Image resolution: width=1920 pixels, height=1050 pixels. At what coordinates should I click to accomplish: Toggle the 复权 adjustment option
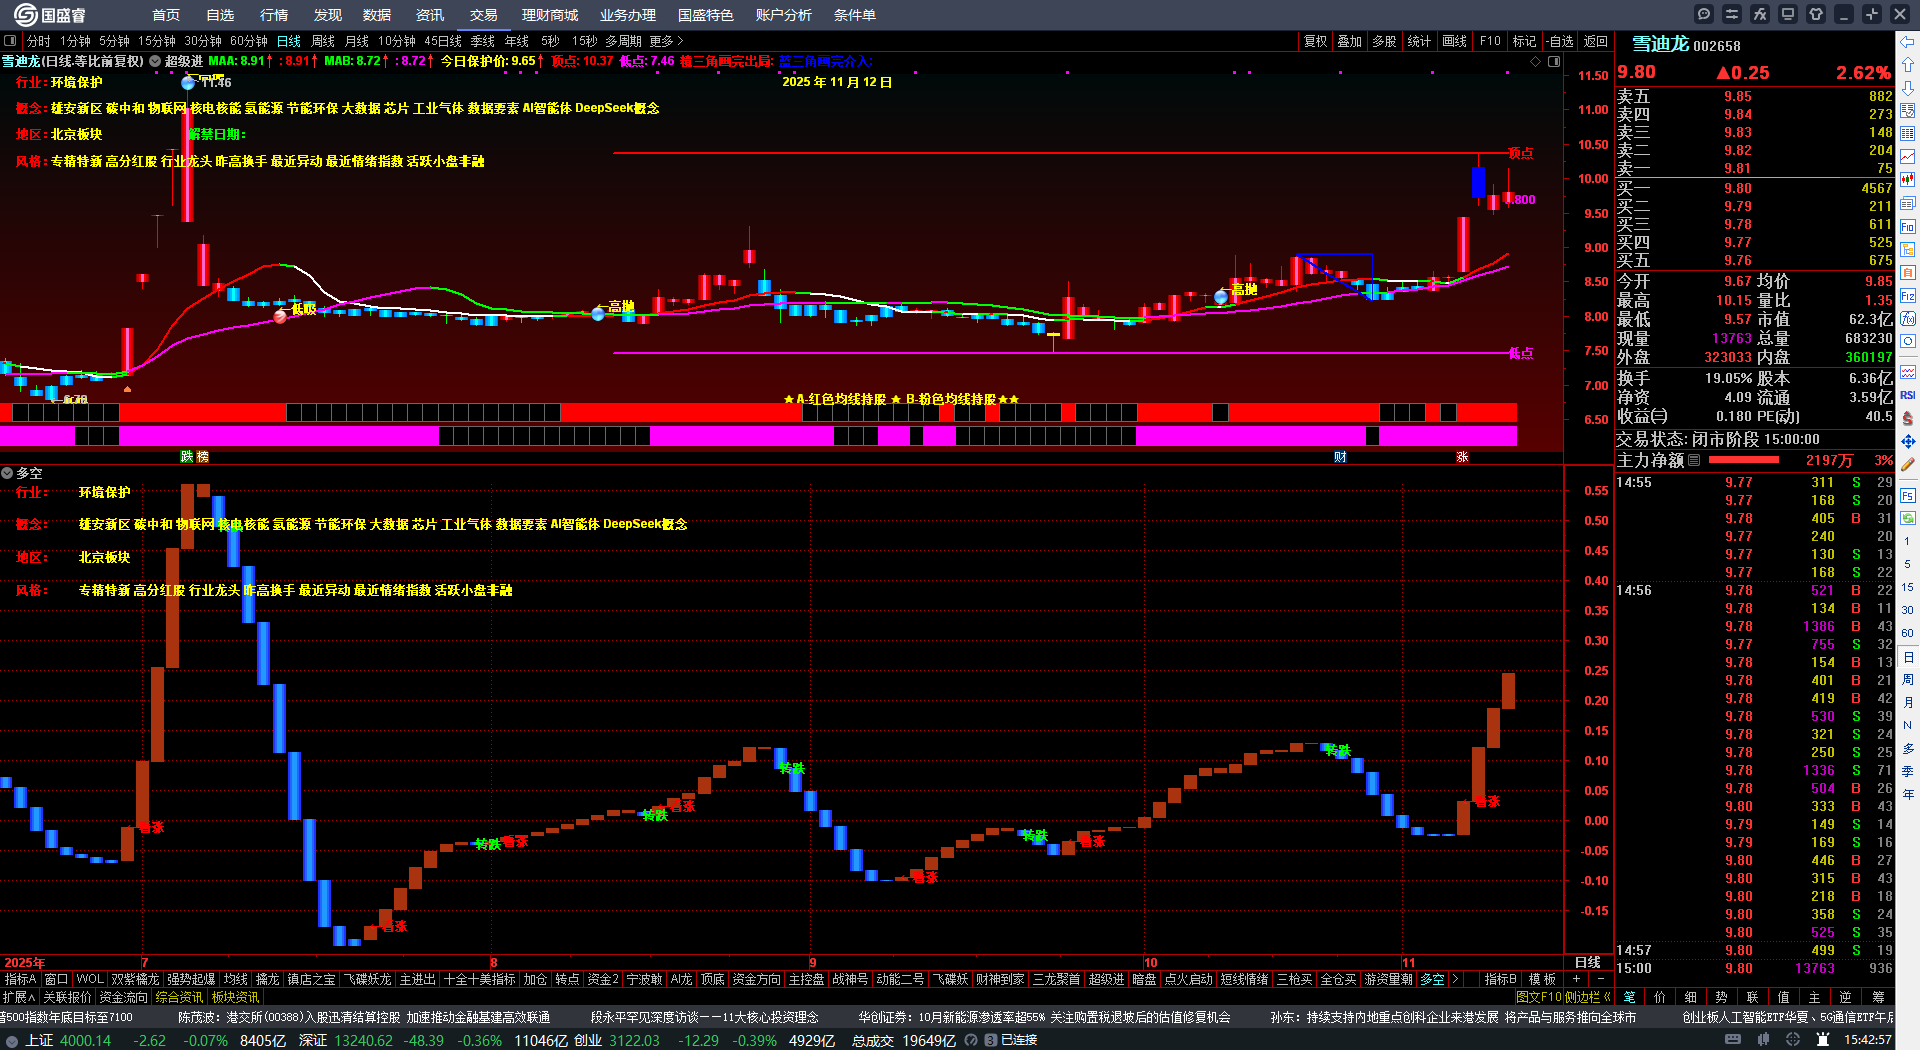(1315, 41)
